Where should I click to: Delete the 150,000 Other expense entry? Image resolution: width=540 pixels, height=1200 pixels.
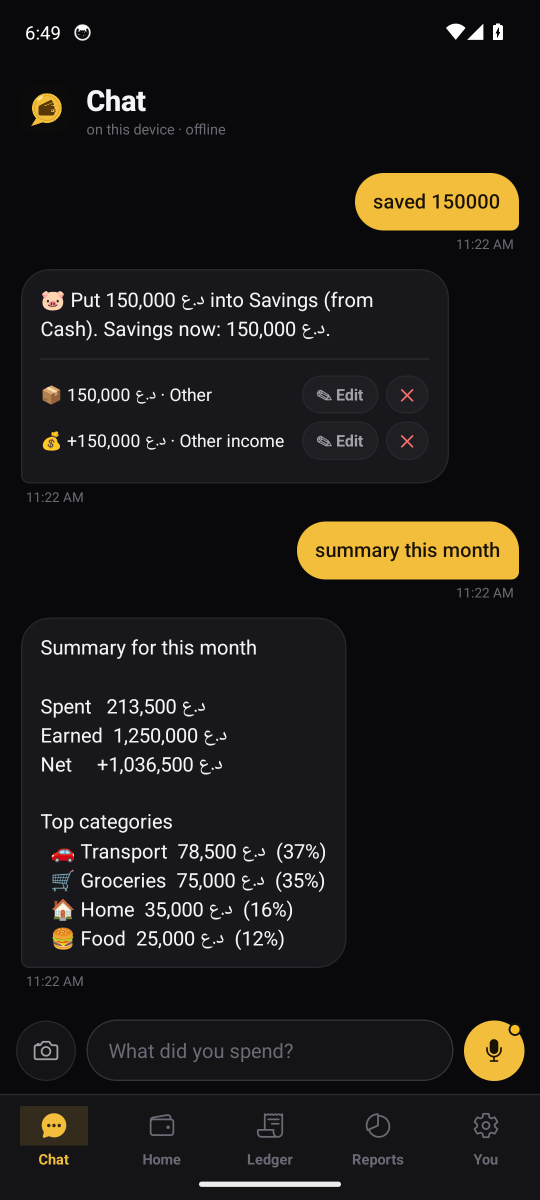407,395
